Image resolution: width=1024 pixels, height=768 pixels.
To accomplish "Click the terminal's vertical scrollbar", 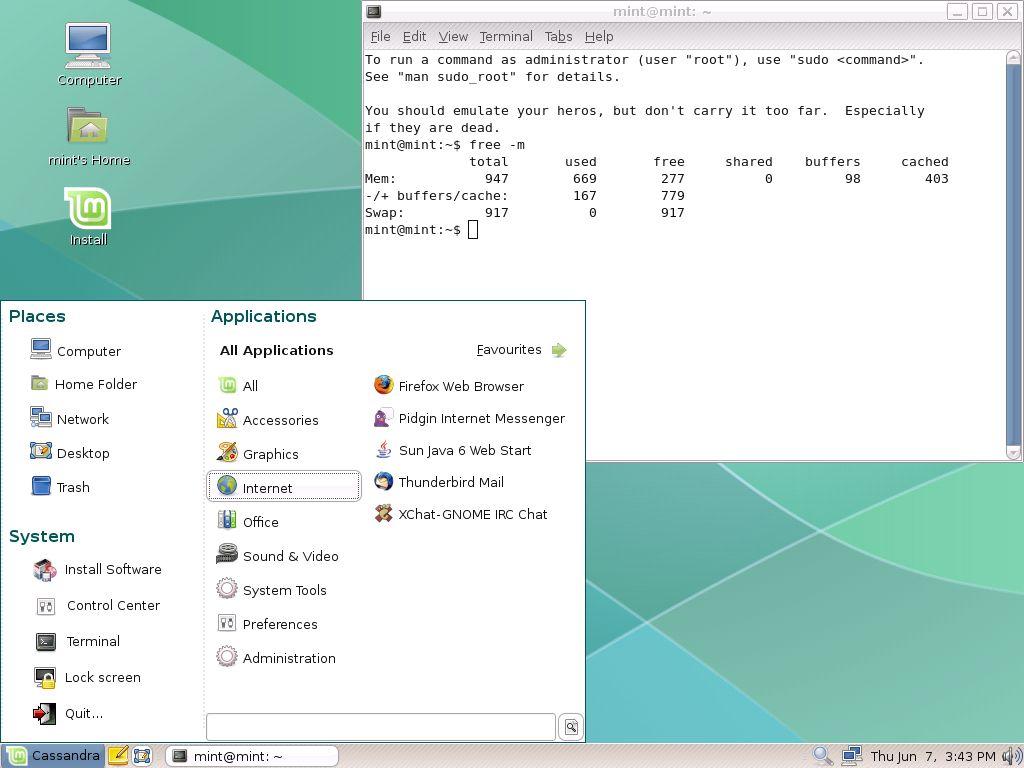I will click(x=1013, y=250).
